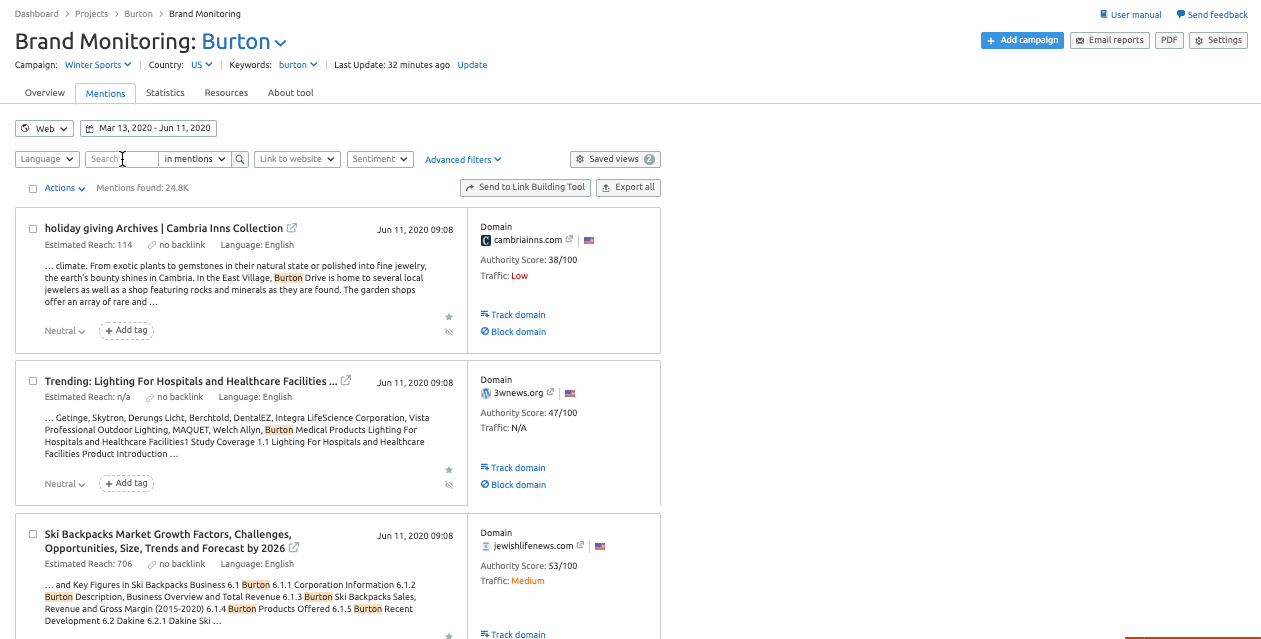Check the Trending: Lighting For Hospitals checkbox
The width and height of the screenshot is (1261, 639).
click(x=33, y=382)
